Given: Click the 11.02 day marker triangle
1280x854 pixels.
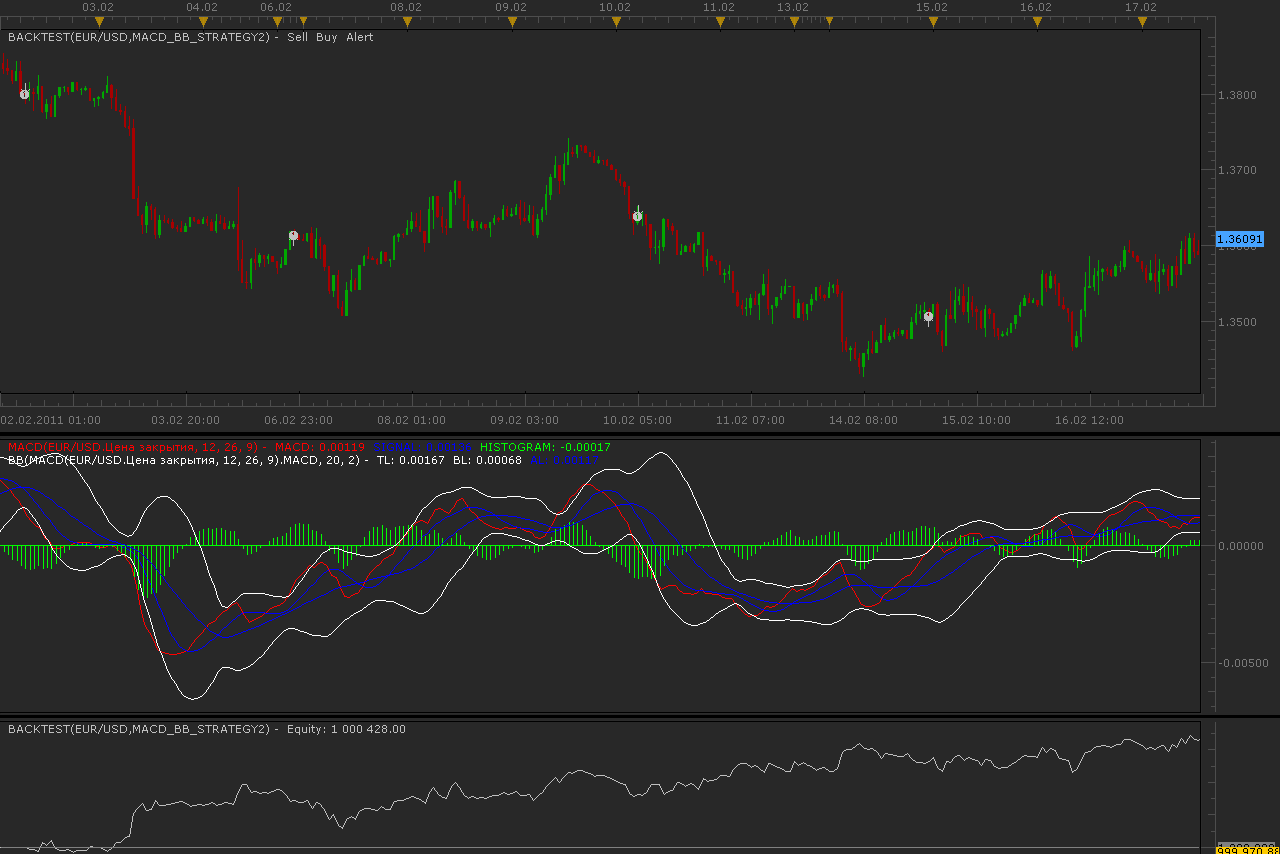Looking at the screenshot, I should click(x=720, y=21).
